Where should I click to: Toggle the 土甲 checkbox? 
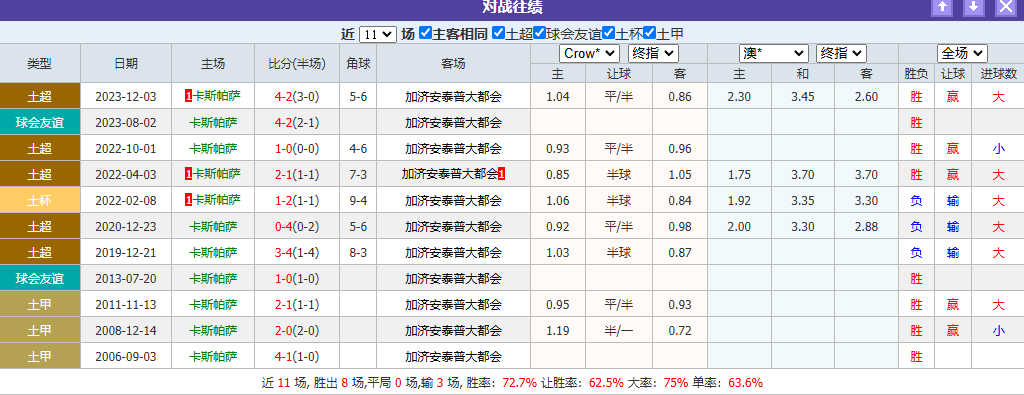click(649, 33)
